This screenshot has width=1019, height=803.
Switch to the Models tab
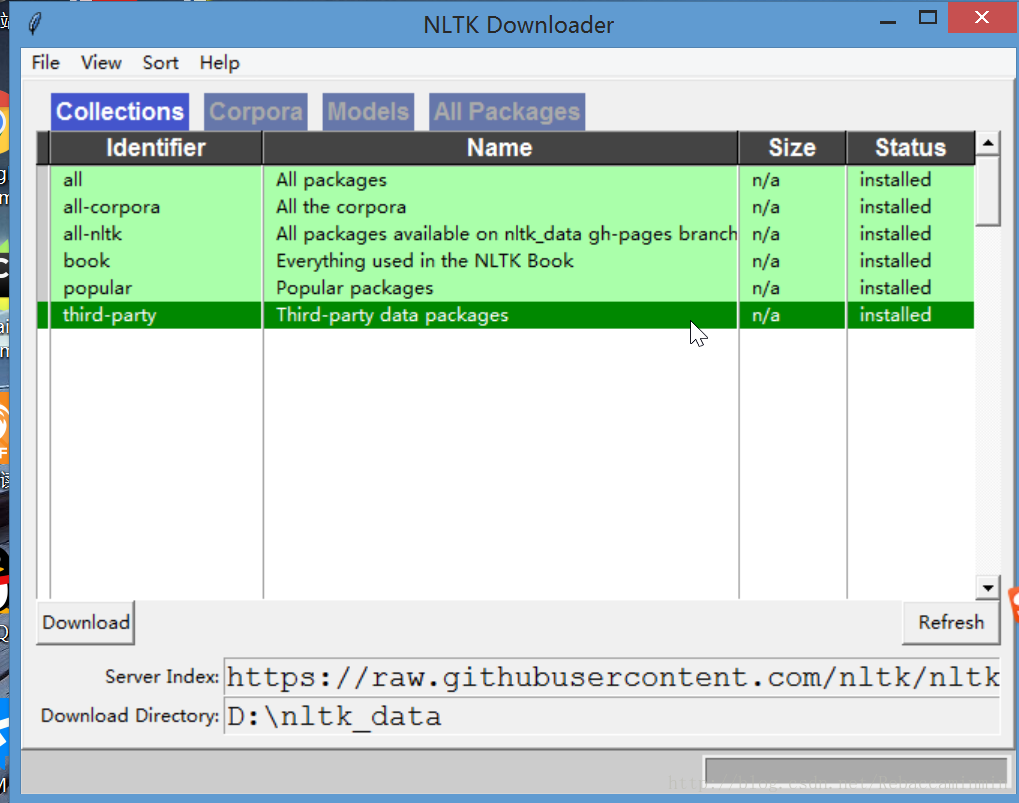coord(368,112)
